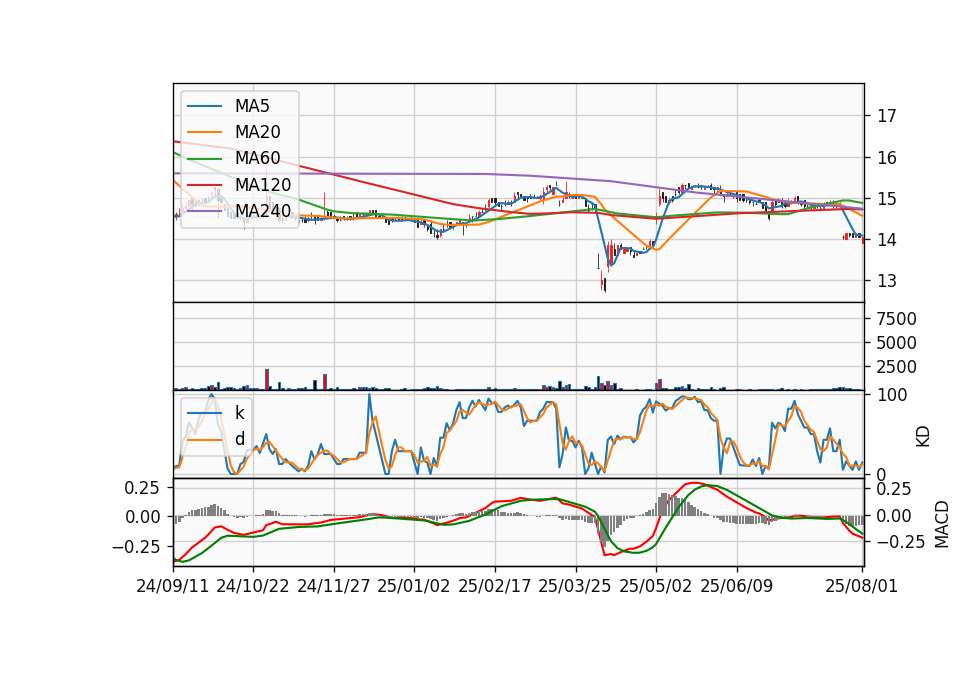Viewport: 960px width, 690px height.
Task: Click the green MA60 legend line sample
Action: [204, 159]
